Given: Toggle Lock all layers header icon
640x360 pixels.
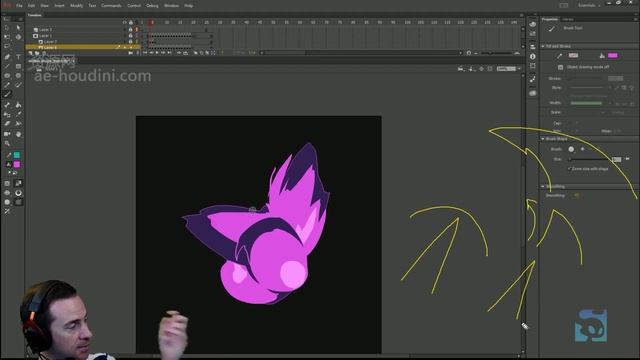Looking at the screenshot, I should pos(131,22).
